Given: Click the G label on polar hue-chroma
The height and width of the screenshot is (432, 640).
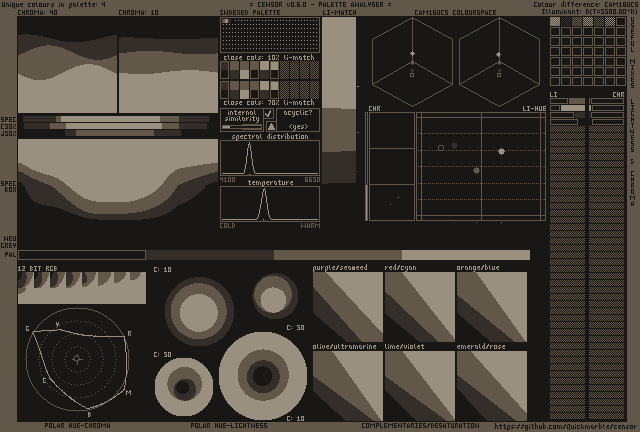Looking at the screenshot, I should (27, 329).
